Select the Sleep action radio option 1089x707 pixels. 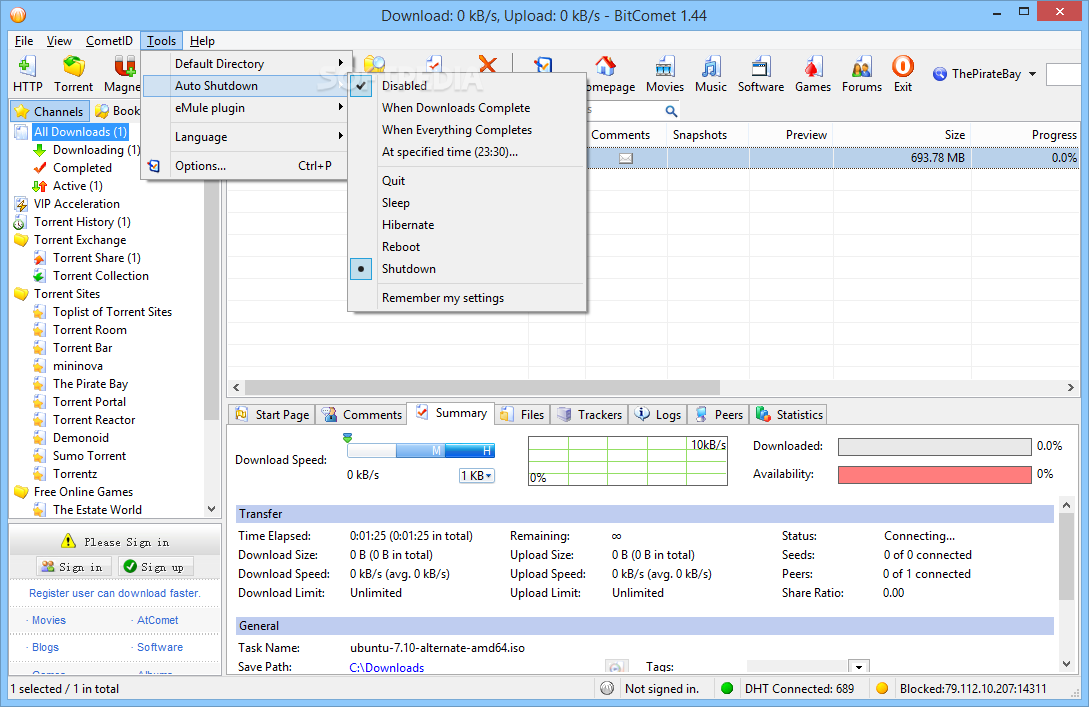pos(467,203)
